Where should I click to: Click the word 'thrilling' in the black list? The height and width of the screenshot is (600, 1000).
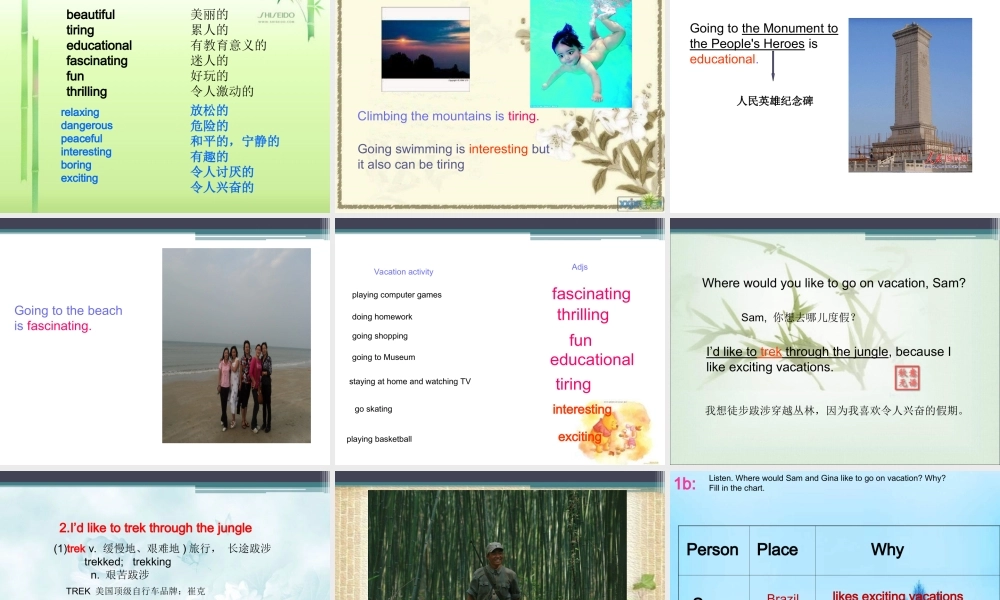(87, 92)
